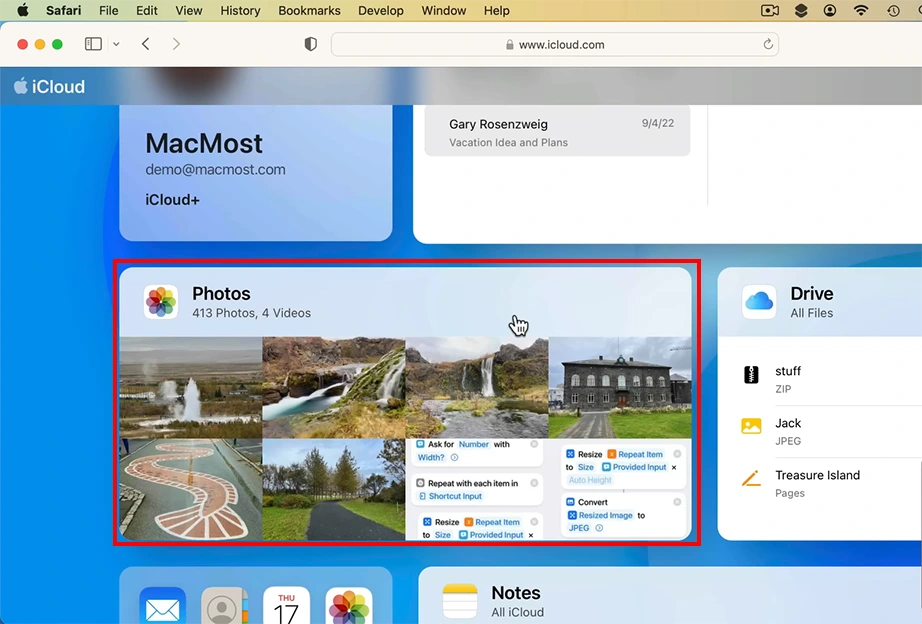The height and width of the screenshot is (624, 922).
Task: Open the Mail app icon
Action: 163,606
